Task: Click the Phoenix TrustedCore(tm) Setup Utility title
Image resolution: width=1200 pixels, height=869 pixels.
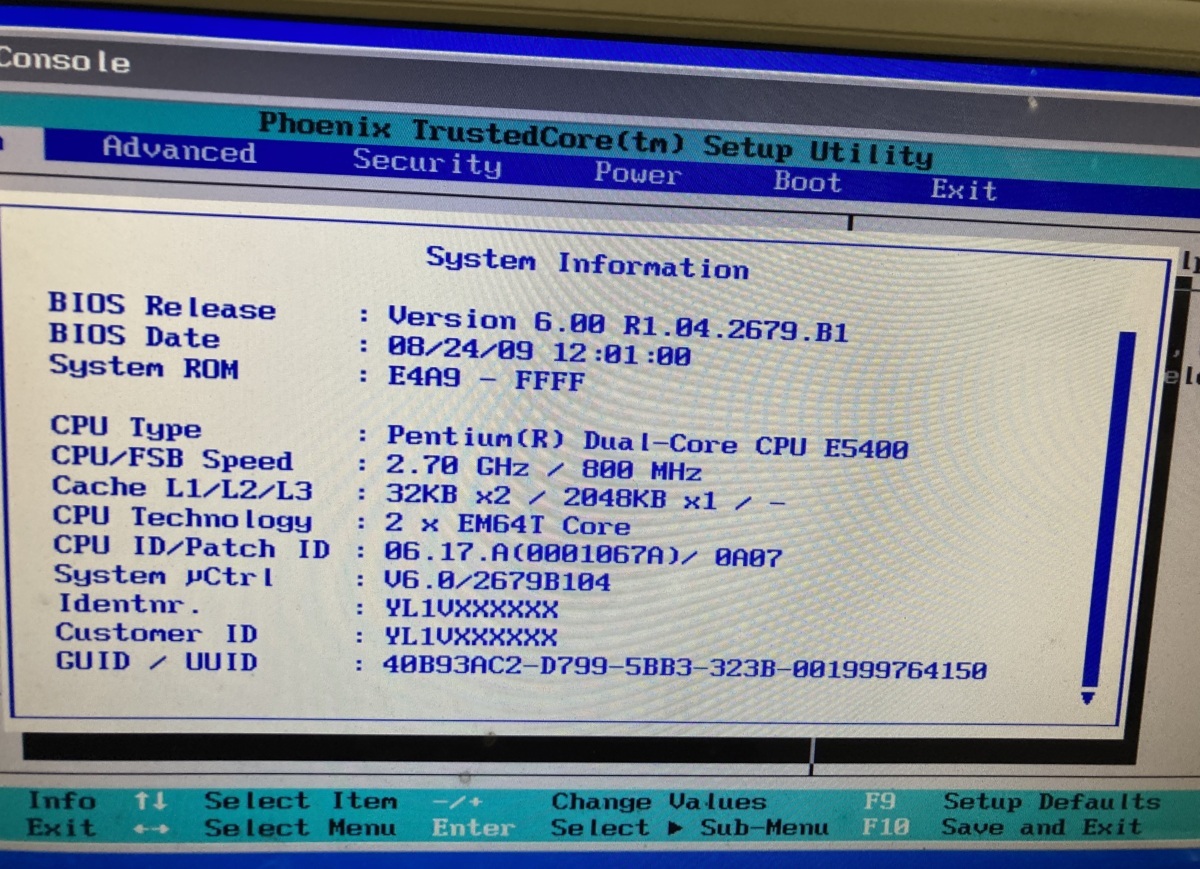Action: [595, 138]
